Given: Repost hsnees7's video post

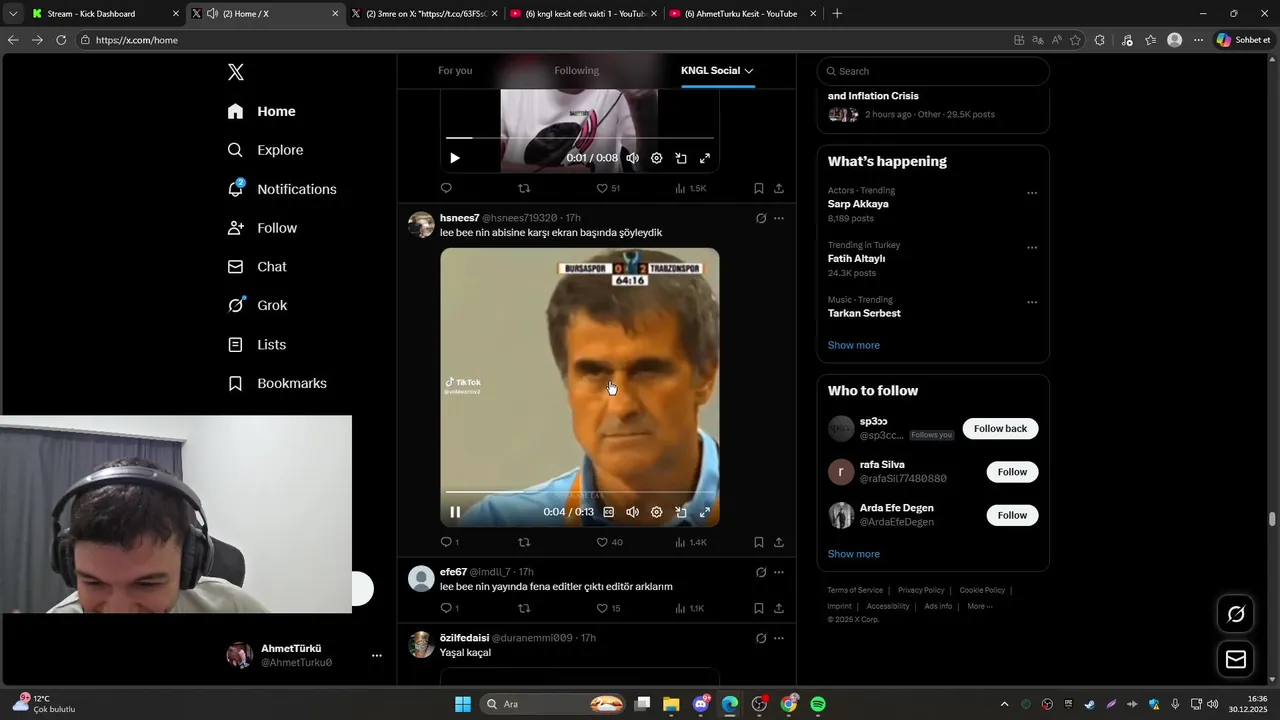Looking at the screenshot, I should pos(524,542).
